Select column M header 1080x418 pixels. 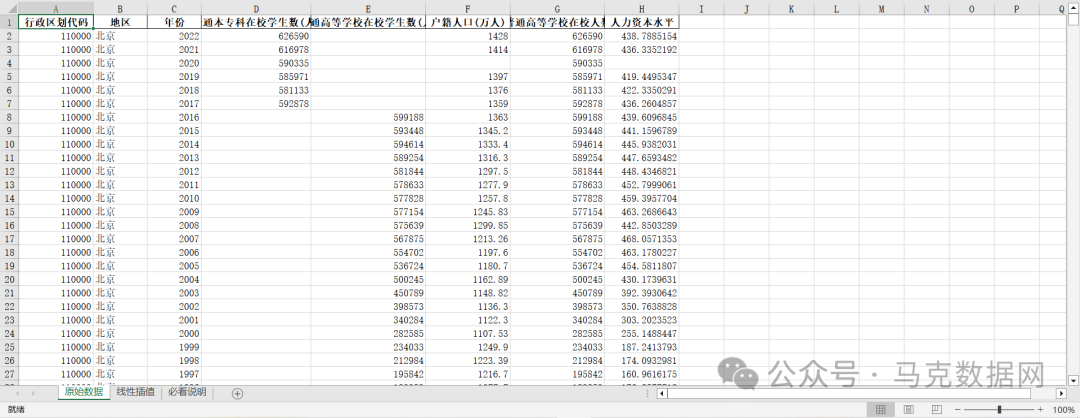(880, 8)
